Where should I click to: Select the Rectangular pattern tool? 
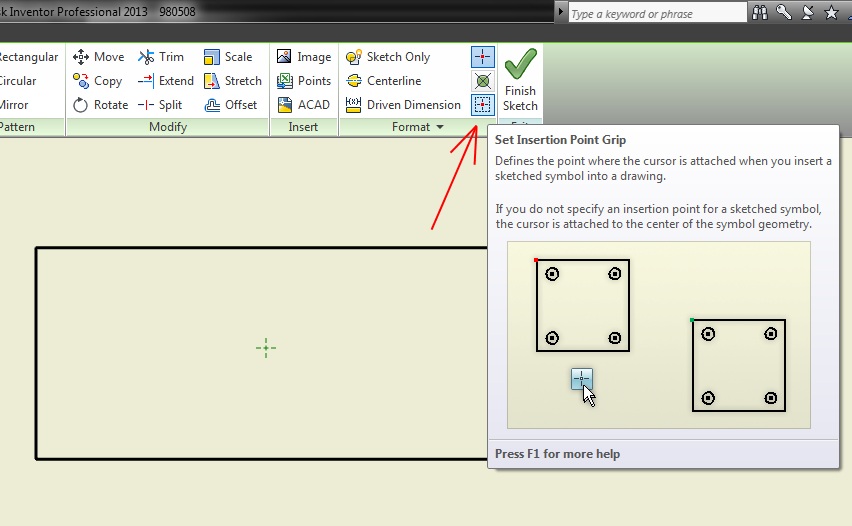coord(28,57)
